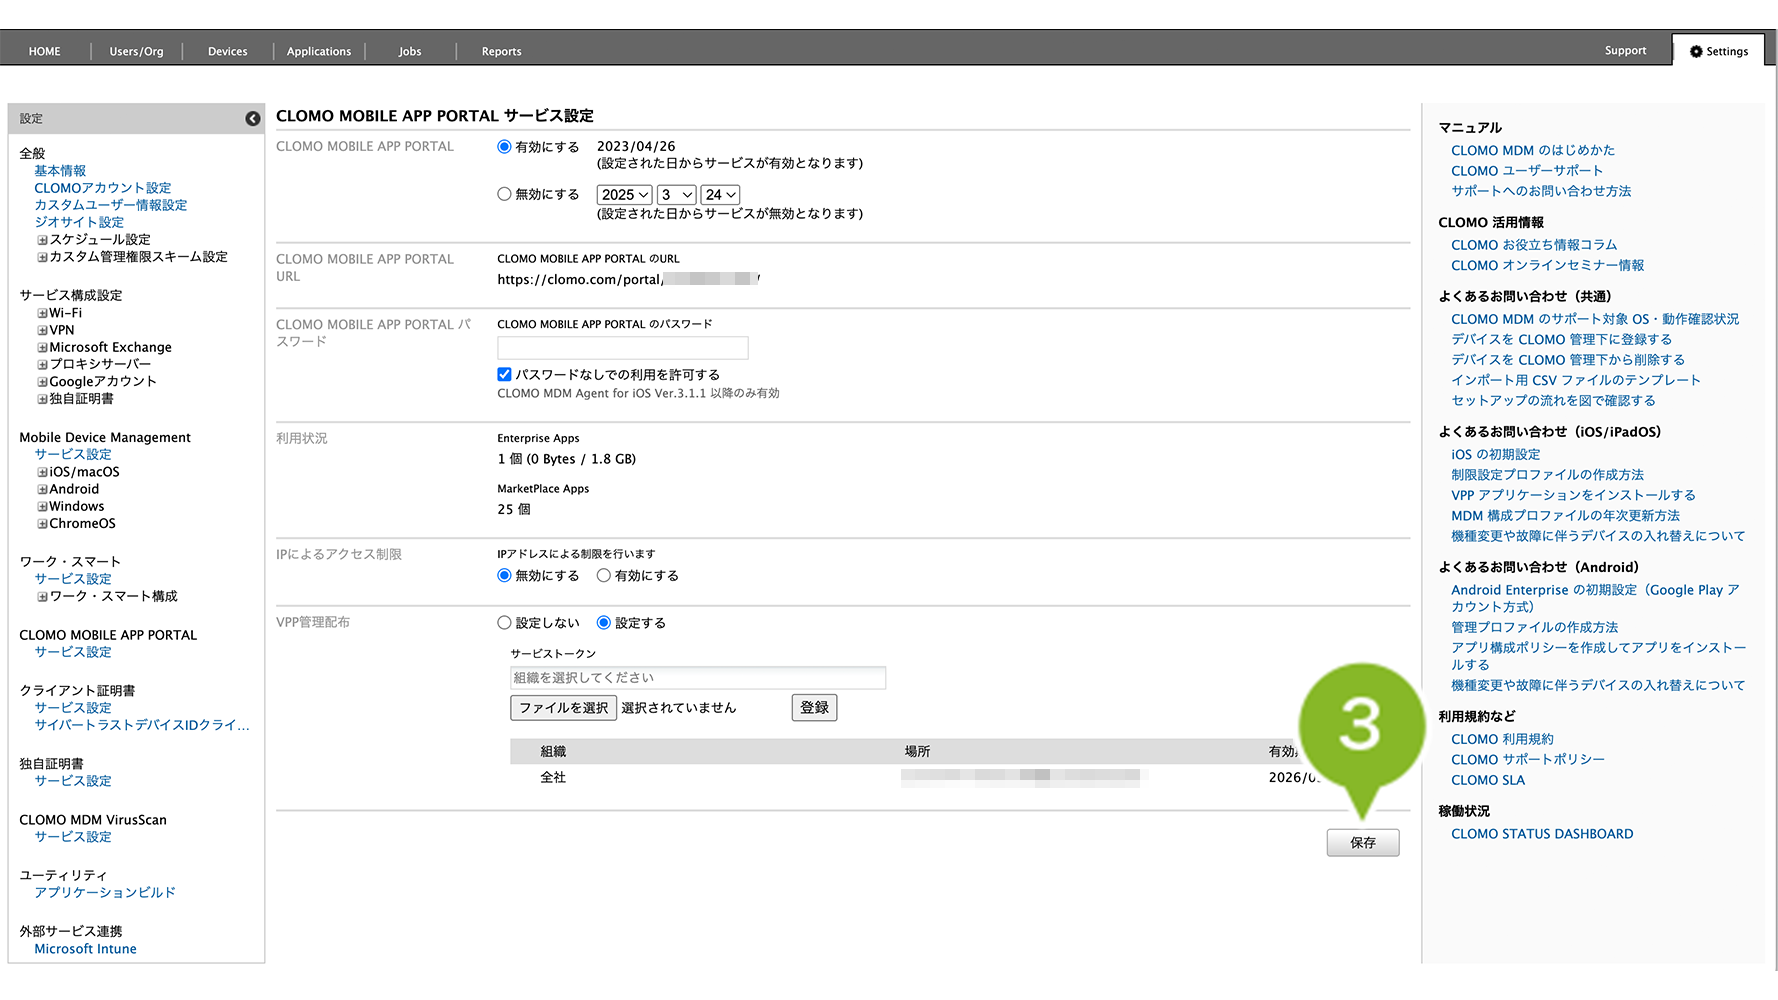Open the day dropdown showing 24
Image resolution: width=1778 pixels, height=1000 pixels.
[720, 195]
